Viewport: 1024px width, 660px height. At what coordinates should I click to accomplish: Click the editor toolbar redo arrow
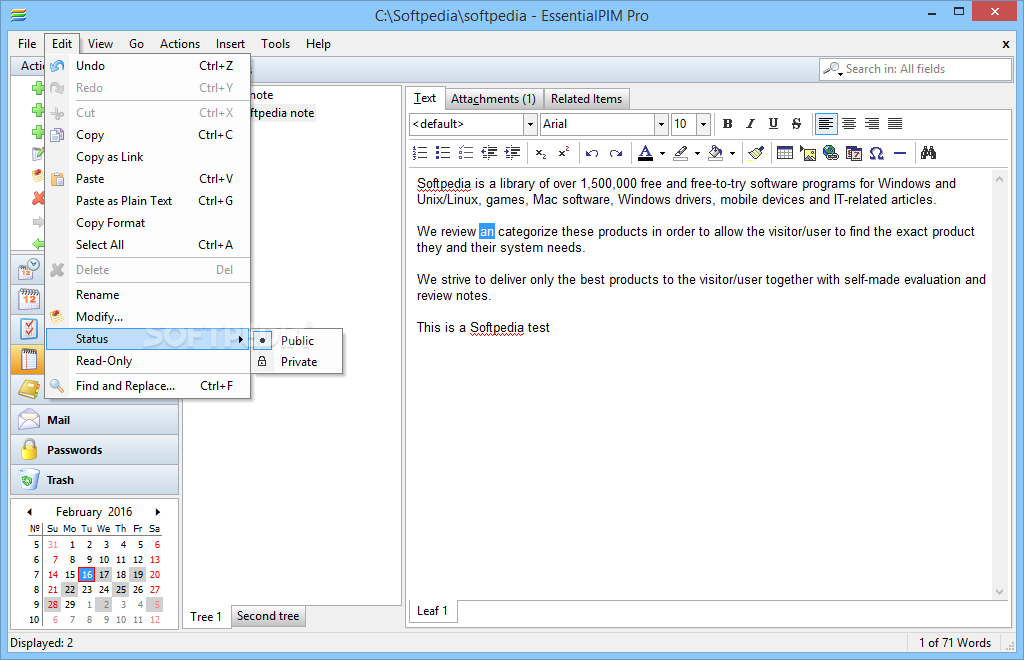pyautogui.click(x=615, y=153)
